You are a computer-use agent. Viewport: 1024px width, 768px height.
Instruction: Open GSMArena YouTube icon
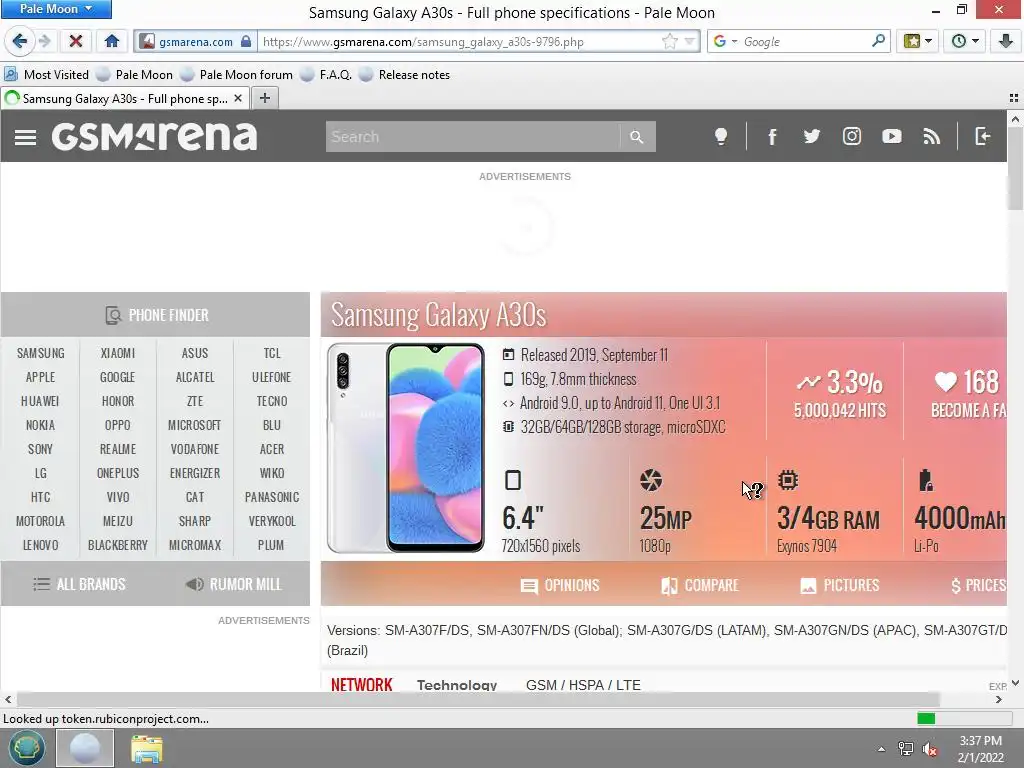click(x=891, y=136)
